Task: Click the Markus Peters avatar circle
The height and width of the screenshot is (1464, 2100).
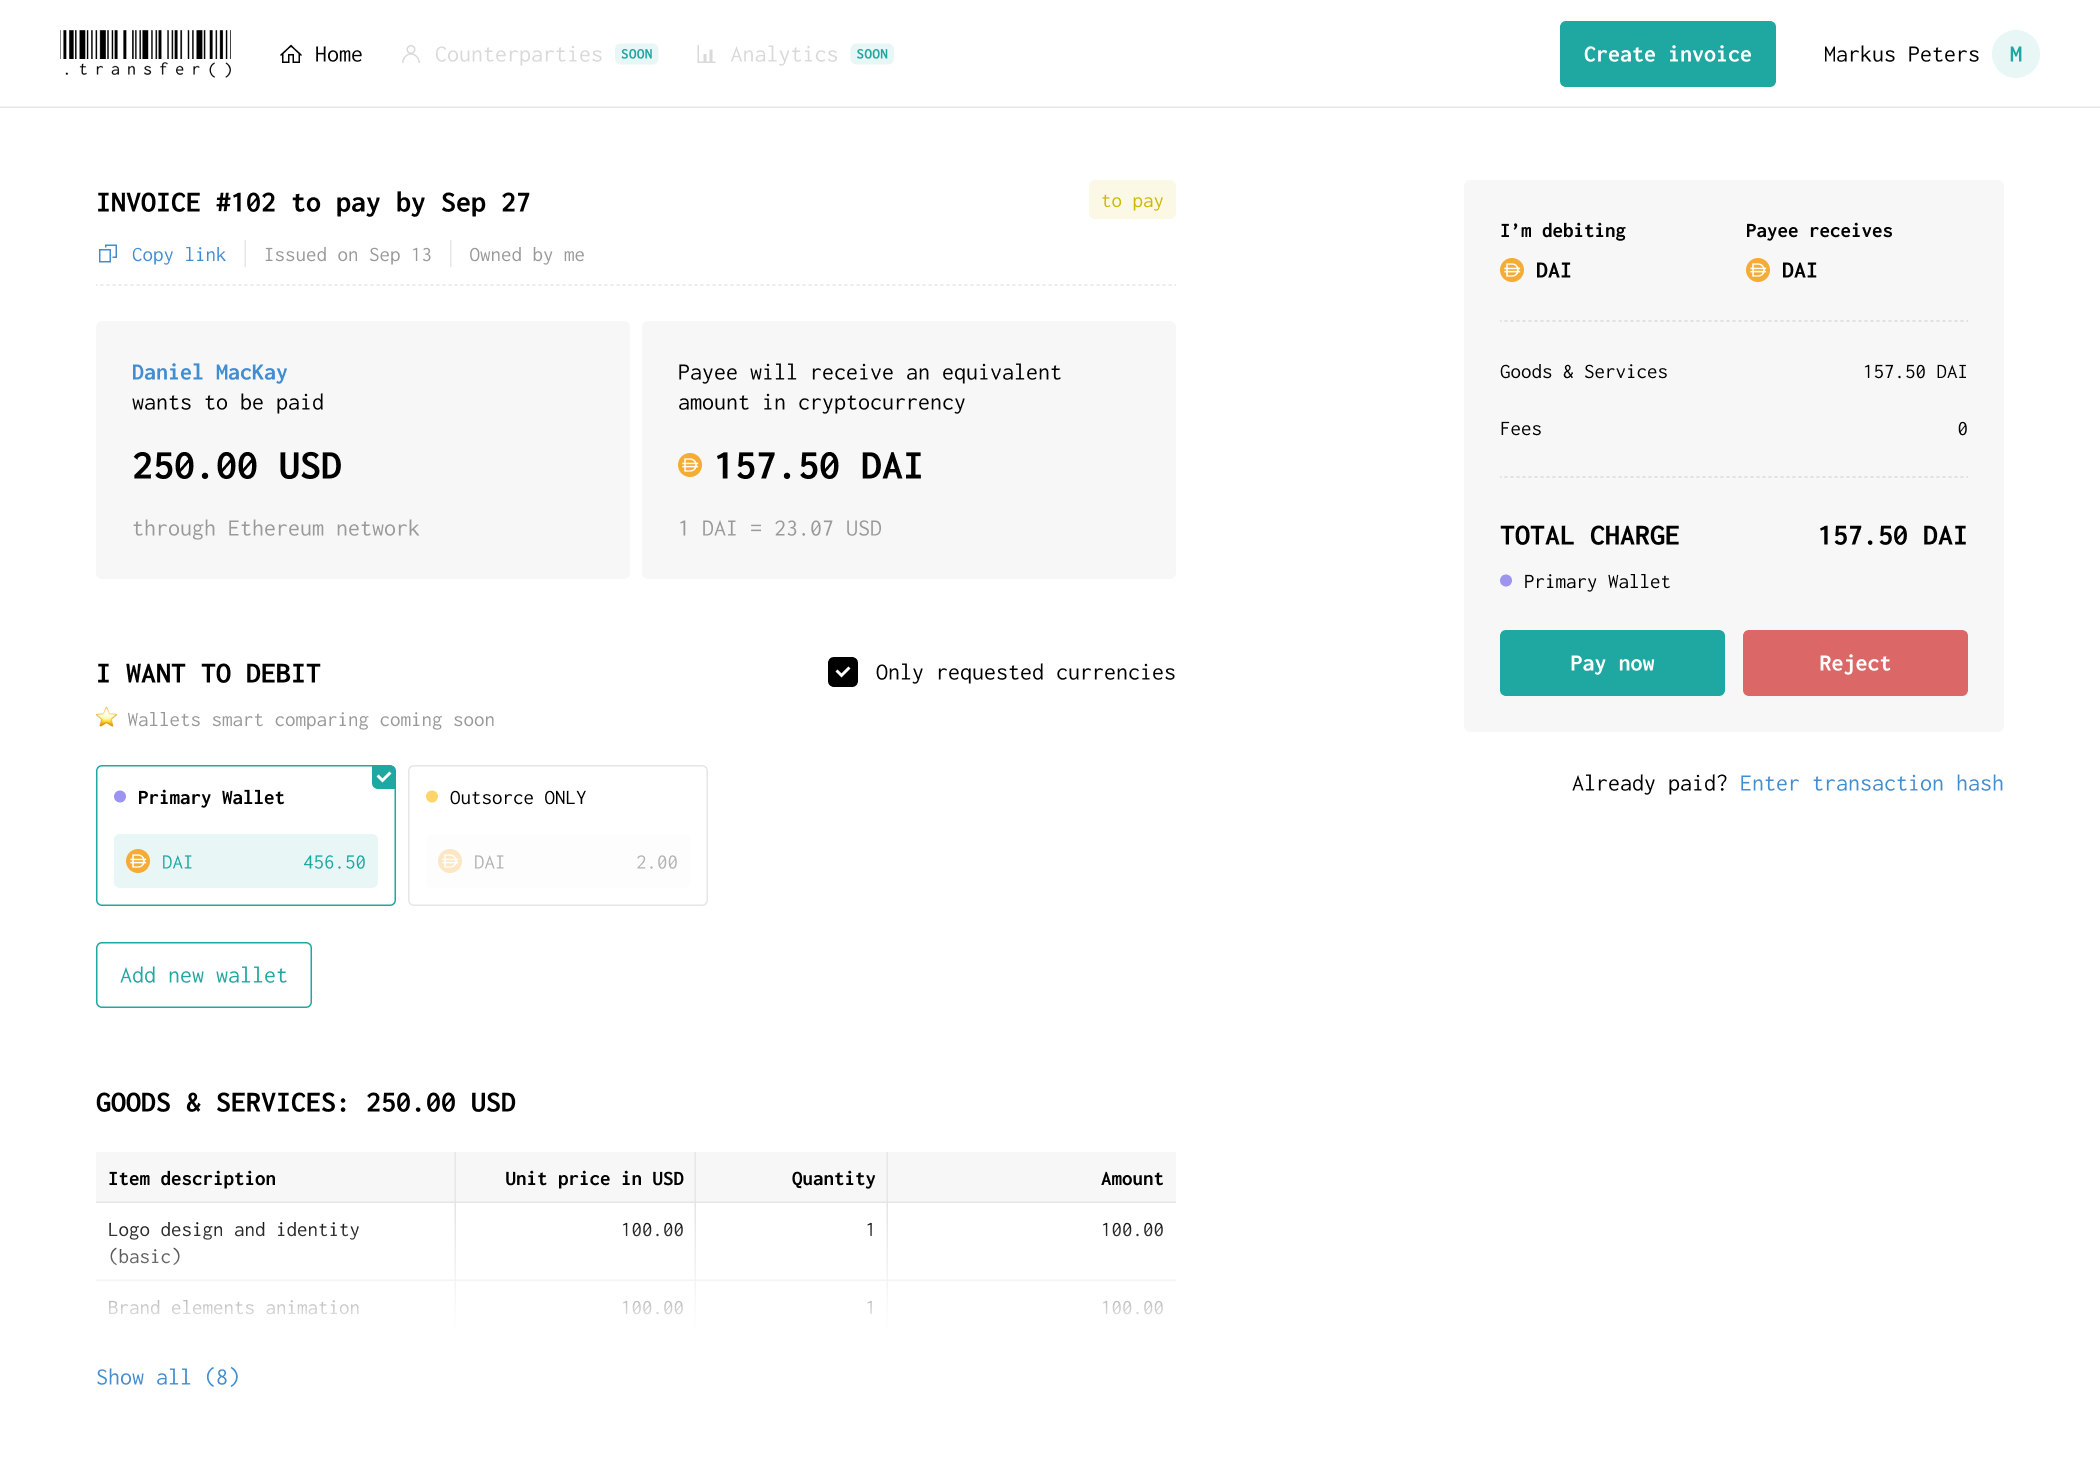Action: [2015, 54]
